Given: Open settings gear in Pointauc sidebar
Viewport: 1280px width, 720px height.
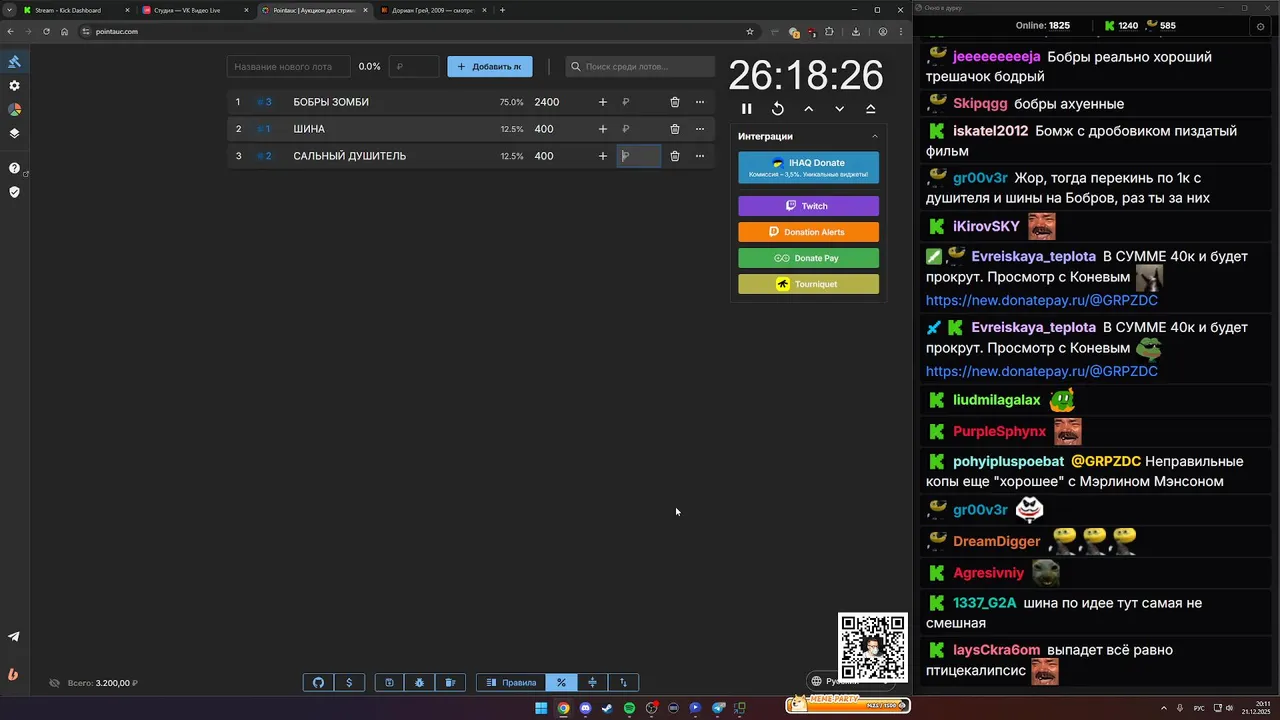Looking at the screenshot, I should (14, 86).
